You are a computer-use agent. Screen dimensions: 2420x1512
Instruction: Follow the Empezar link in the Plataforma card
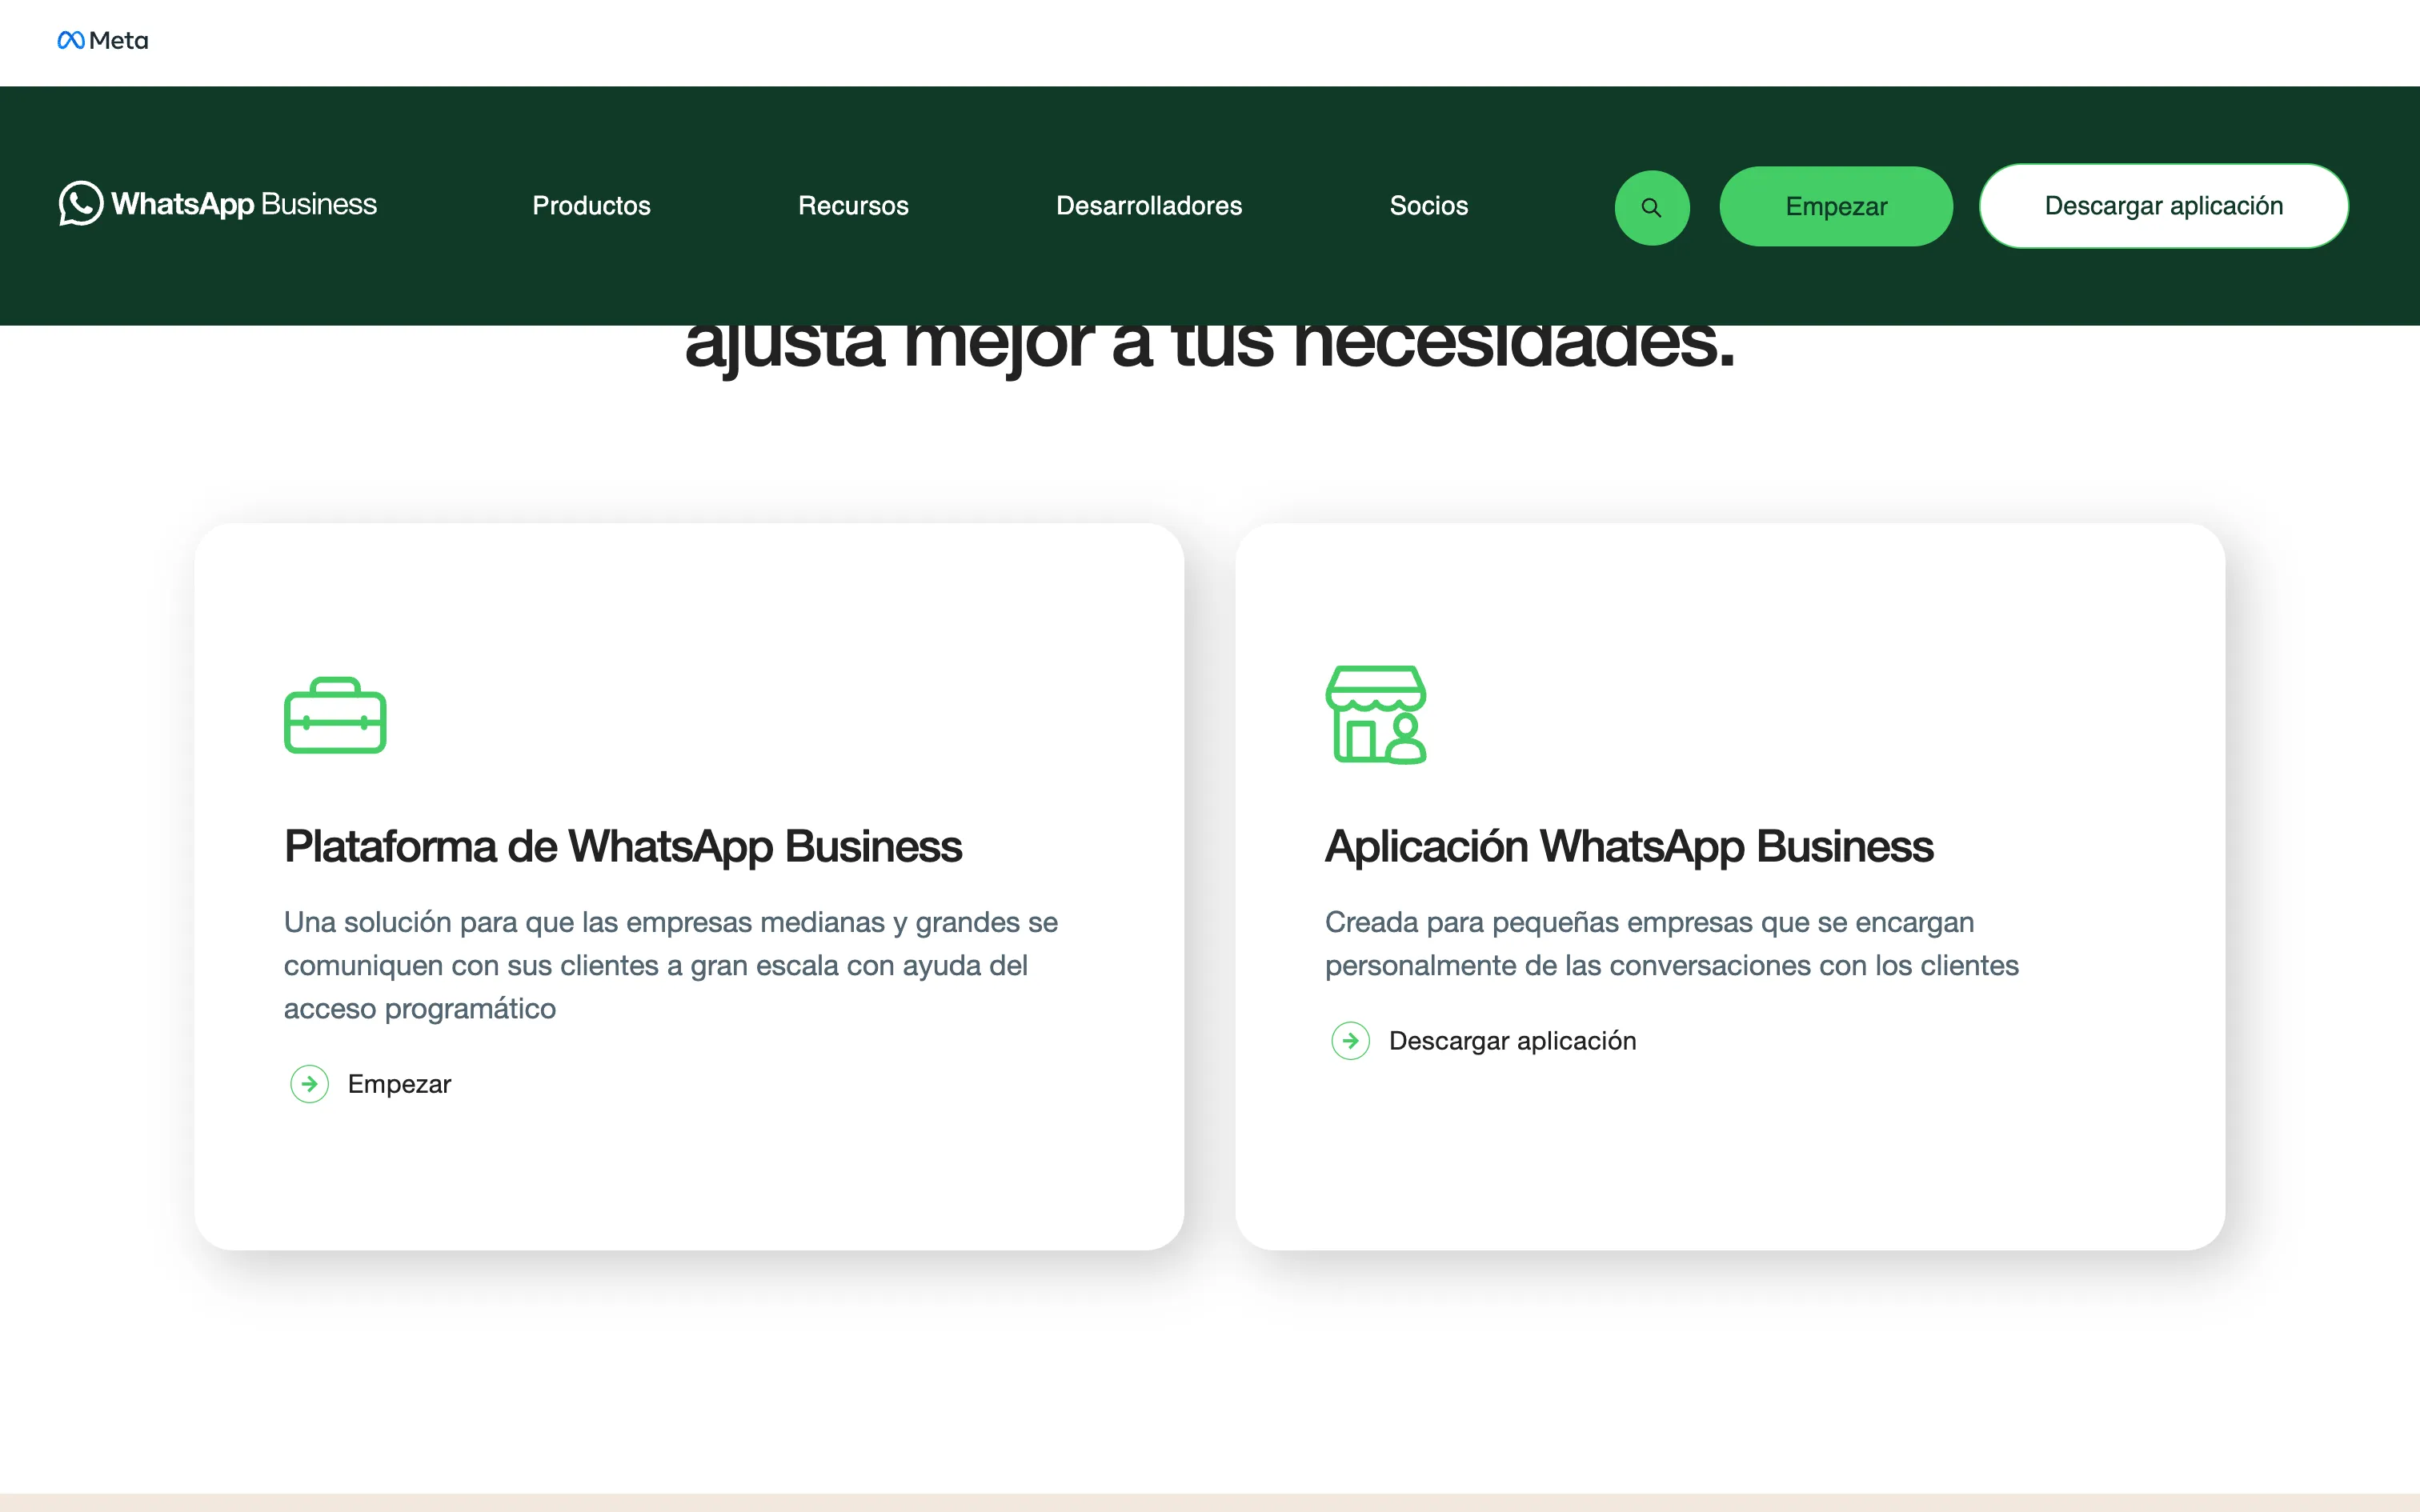pyautogui.click(x=399, y=1084)
